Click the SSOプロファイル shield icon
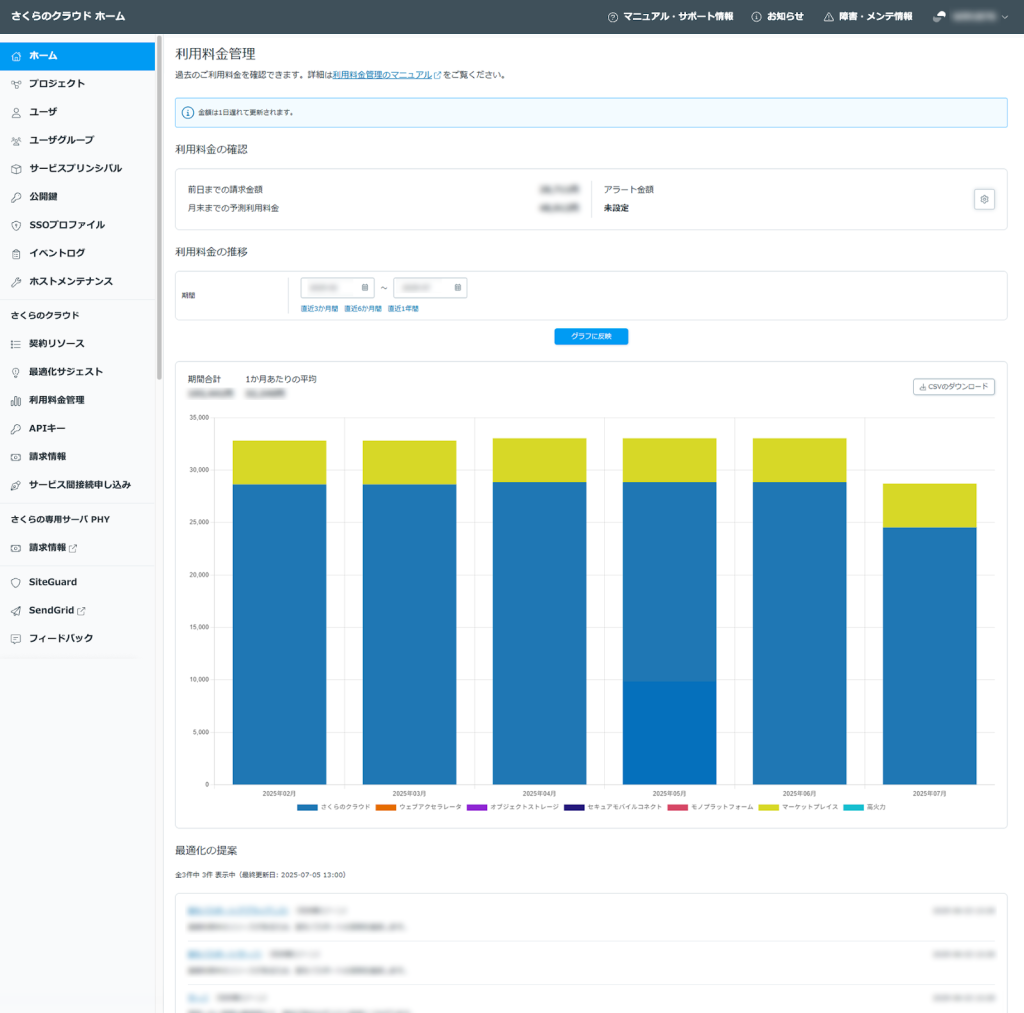The image size is (1024, 1013). click(x=16, y=225)
